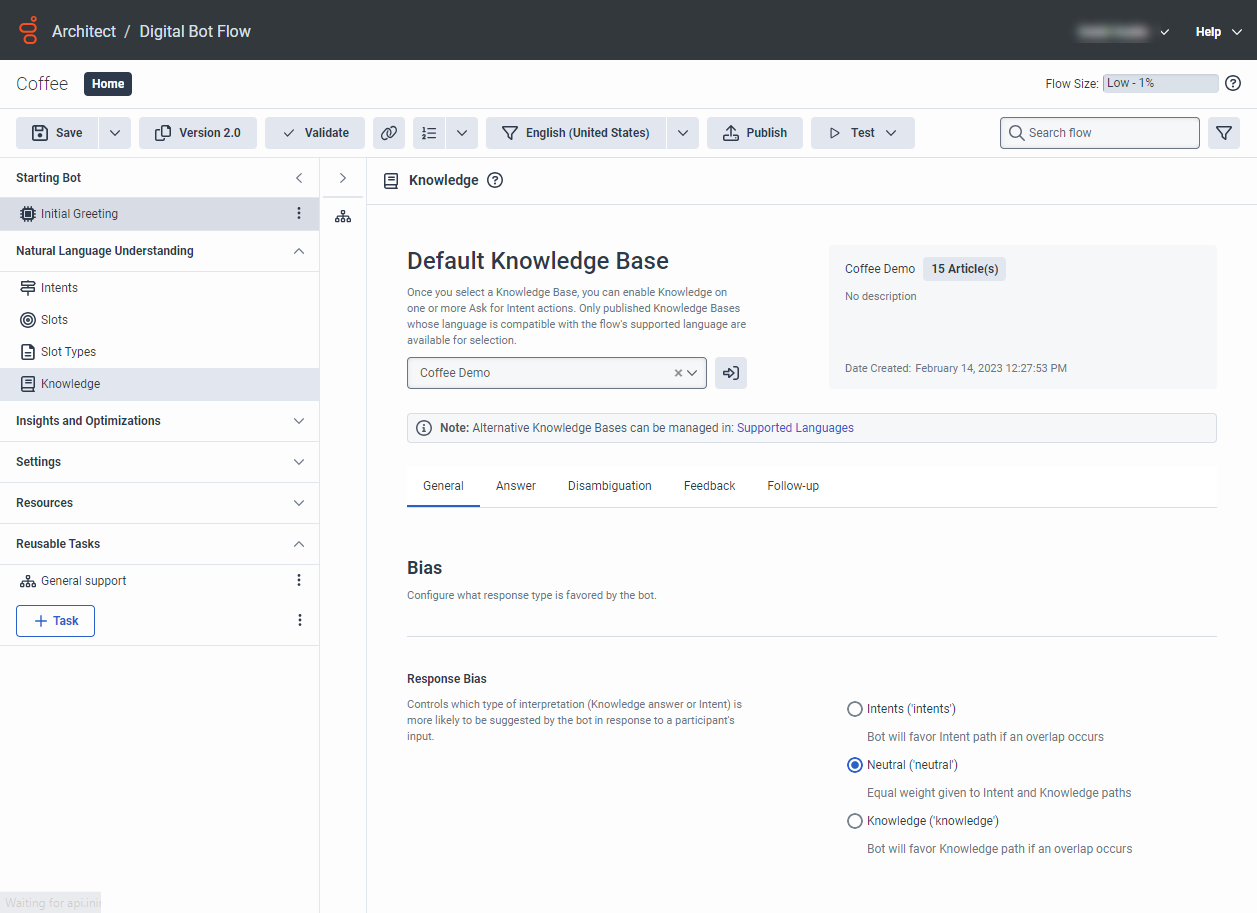Image resolution: width=1257 pixels, height=913 pixels.
Task: Open the Save dropdown arrow
Action: click(115, 133)
